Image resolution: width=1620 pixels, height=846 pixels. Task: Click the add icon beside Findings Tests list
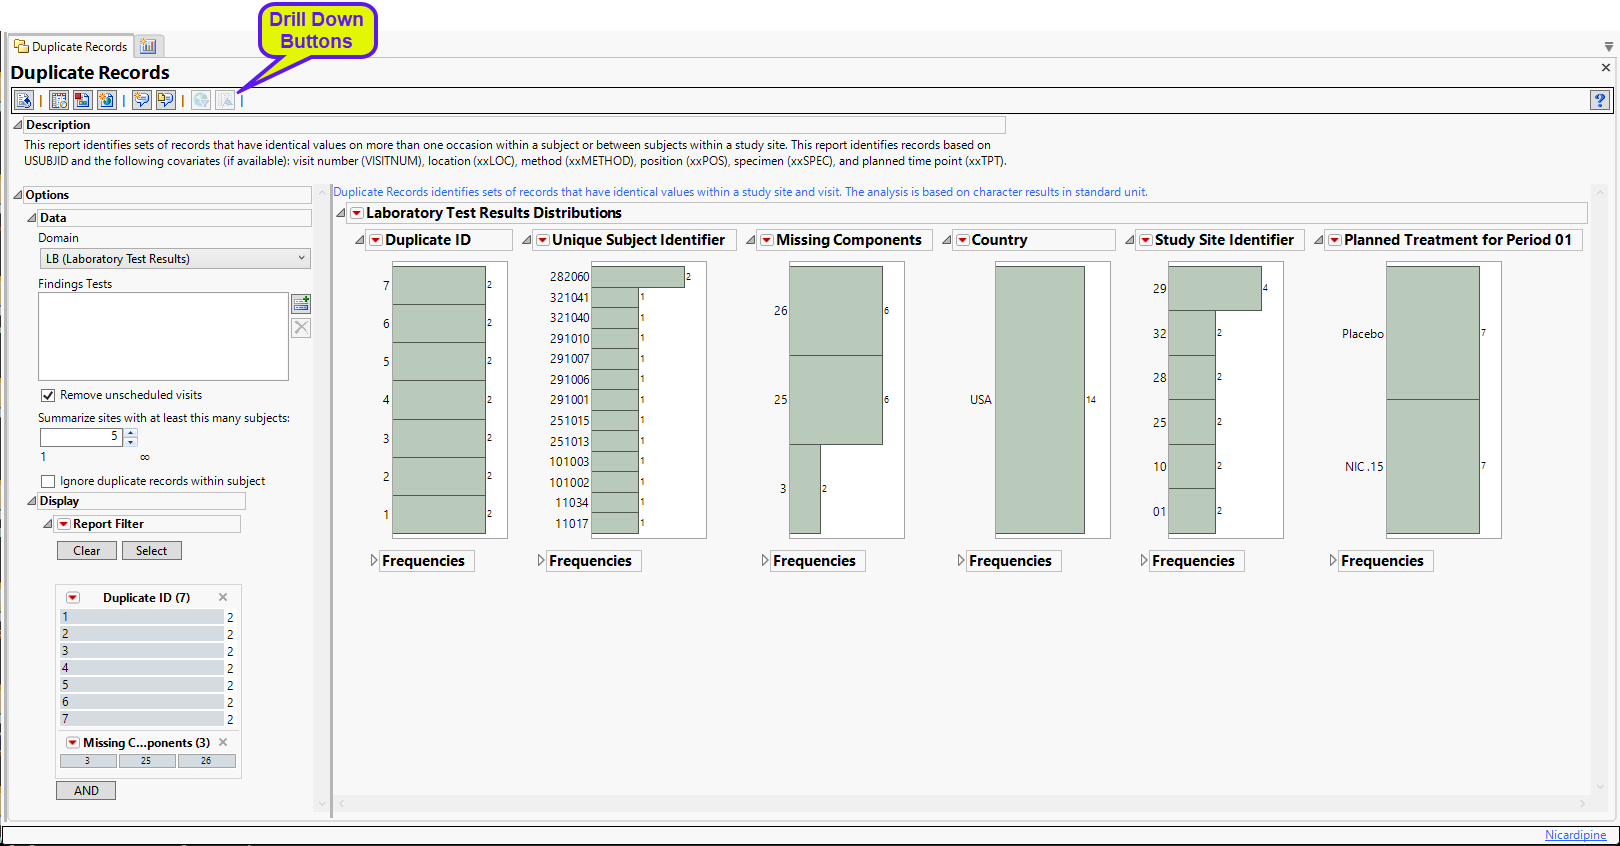[x=301, y=303]
